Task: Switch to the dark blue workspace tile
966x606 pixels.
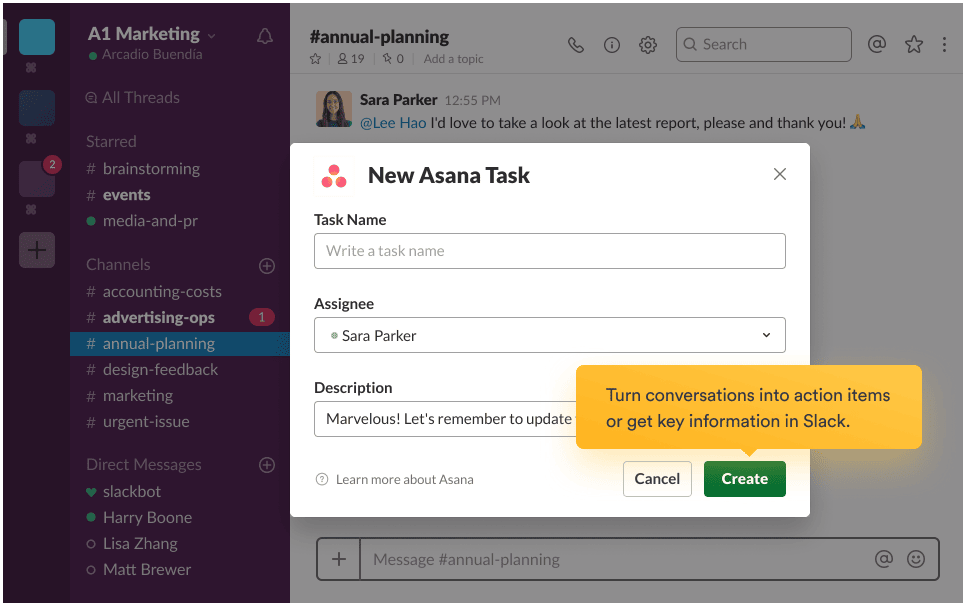Action: [x=37, y=108]
